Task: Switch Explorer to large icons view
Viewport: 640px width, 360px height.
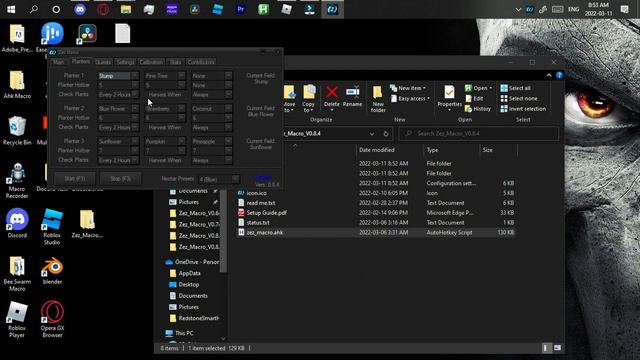Action: pyautogui.click(x=557, y=348)
